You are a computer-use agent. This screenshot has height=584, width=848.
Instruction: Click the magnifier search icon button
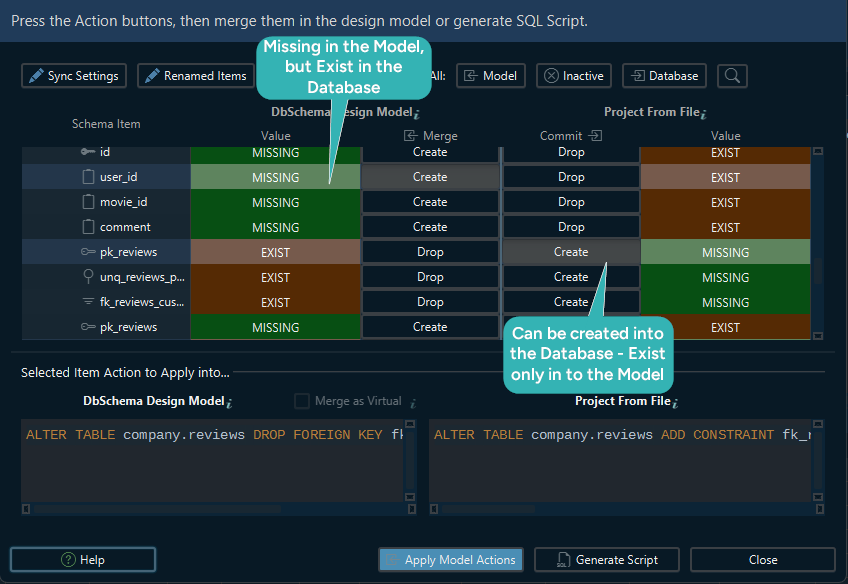point(732,76)
